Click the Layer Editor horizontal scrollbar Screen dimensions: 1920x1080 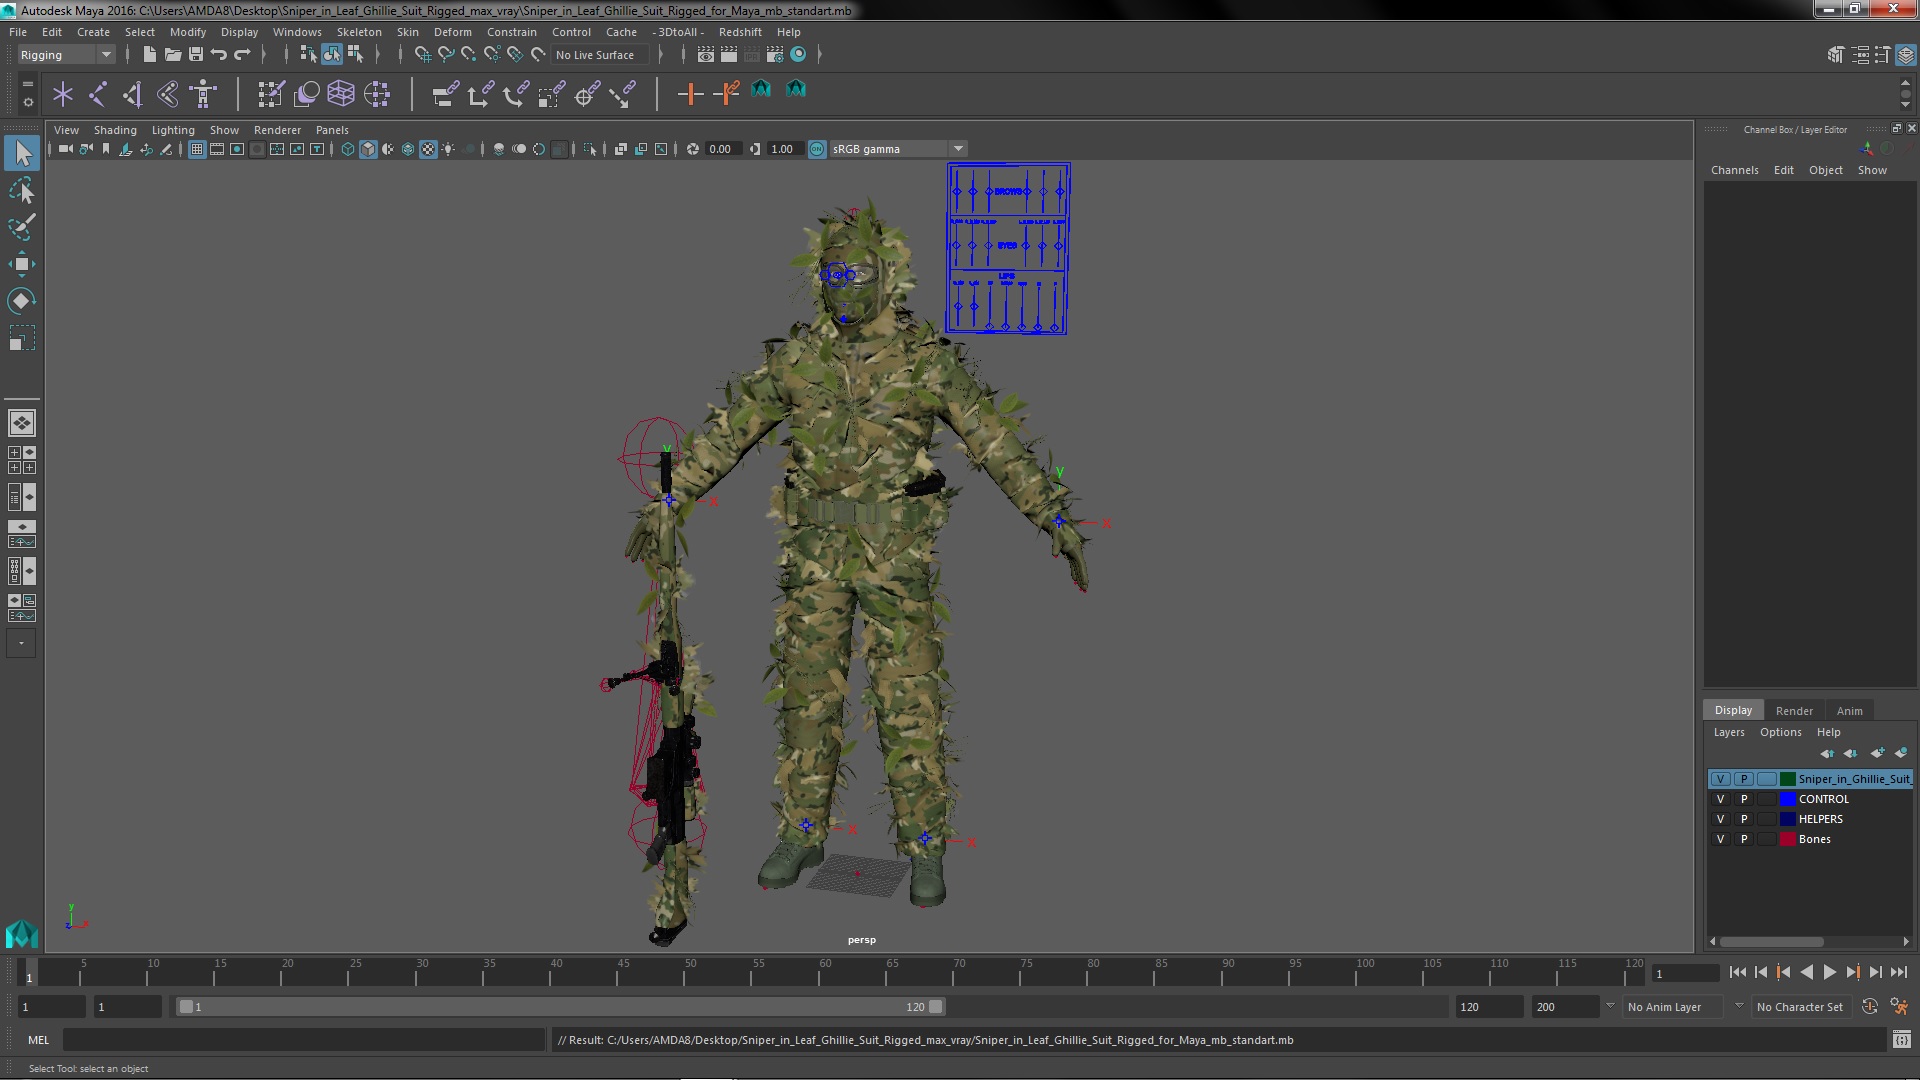pyautogui.click(x=1770, y=942)
